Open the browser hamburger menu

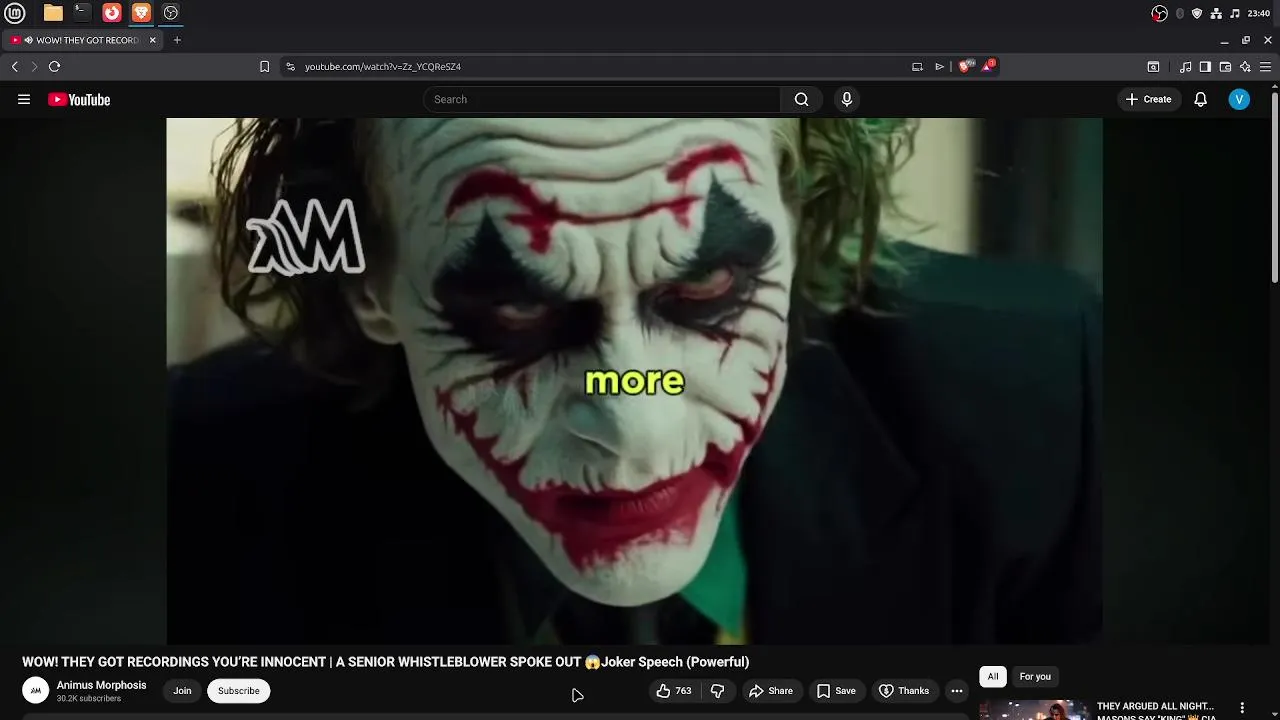(1265, 67)
